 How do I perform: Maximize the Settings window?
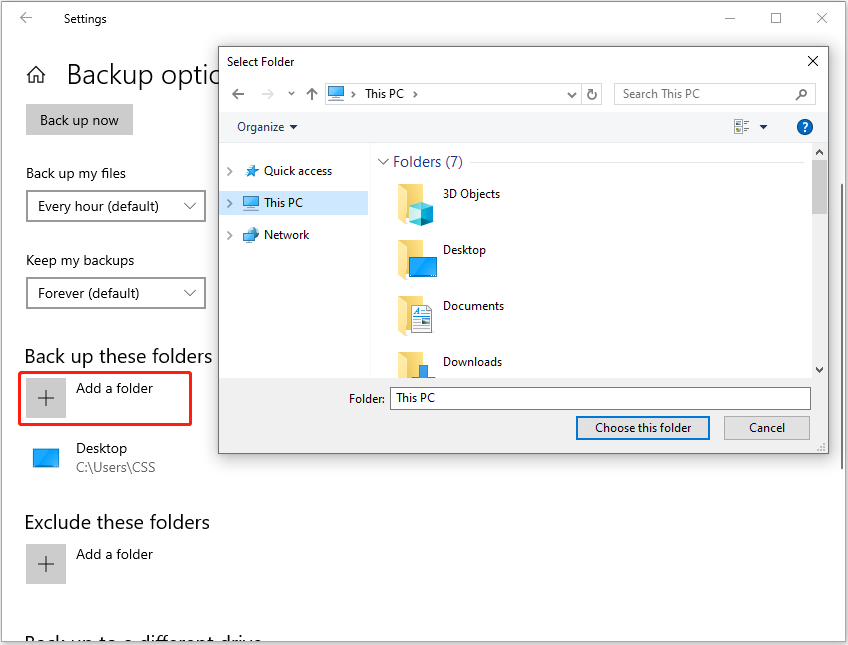pos(776,18)
